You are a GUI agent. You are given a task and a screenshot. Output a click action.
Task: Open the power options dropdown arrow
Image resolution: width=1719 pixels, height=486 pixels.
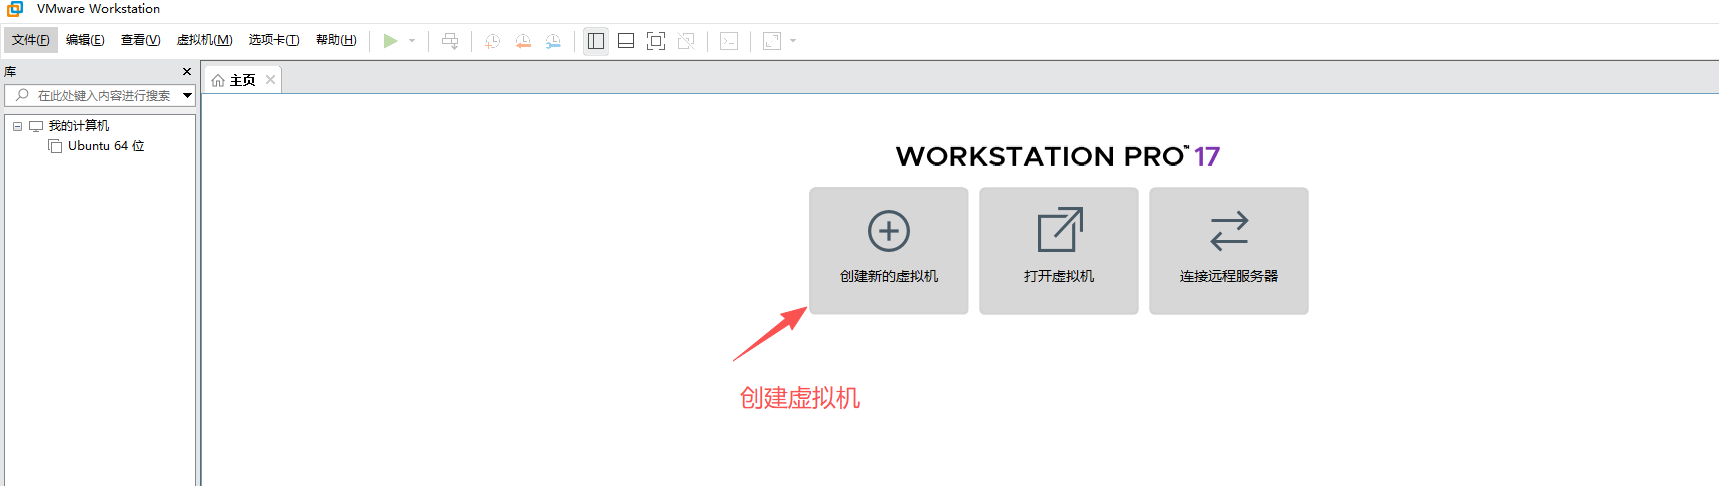point(412,41)
